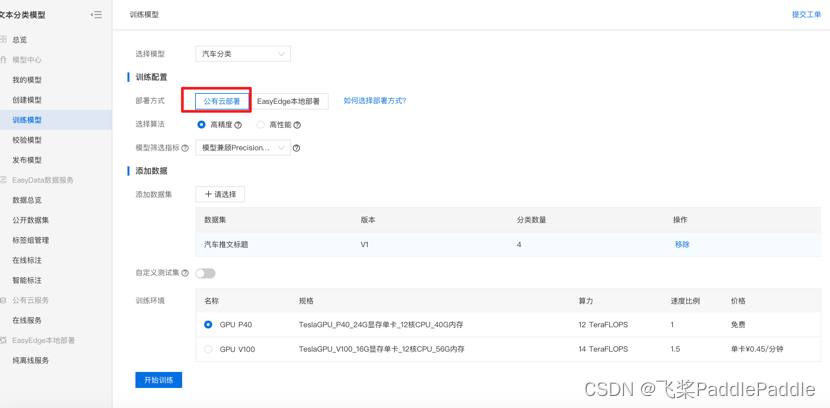The image size is (830, 408).
Task: Select the 高性能 algorithm radio button
Action: (x=260, y=125)
